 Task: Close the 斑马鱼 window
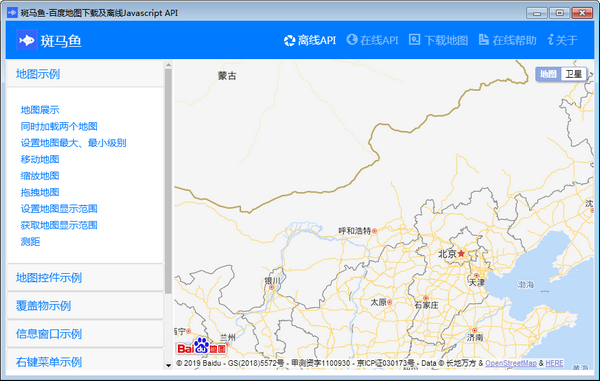pyautogui.click(x=582, y=13)
